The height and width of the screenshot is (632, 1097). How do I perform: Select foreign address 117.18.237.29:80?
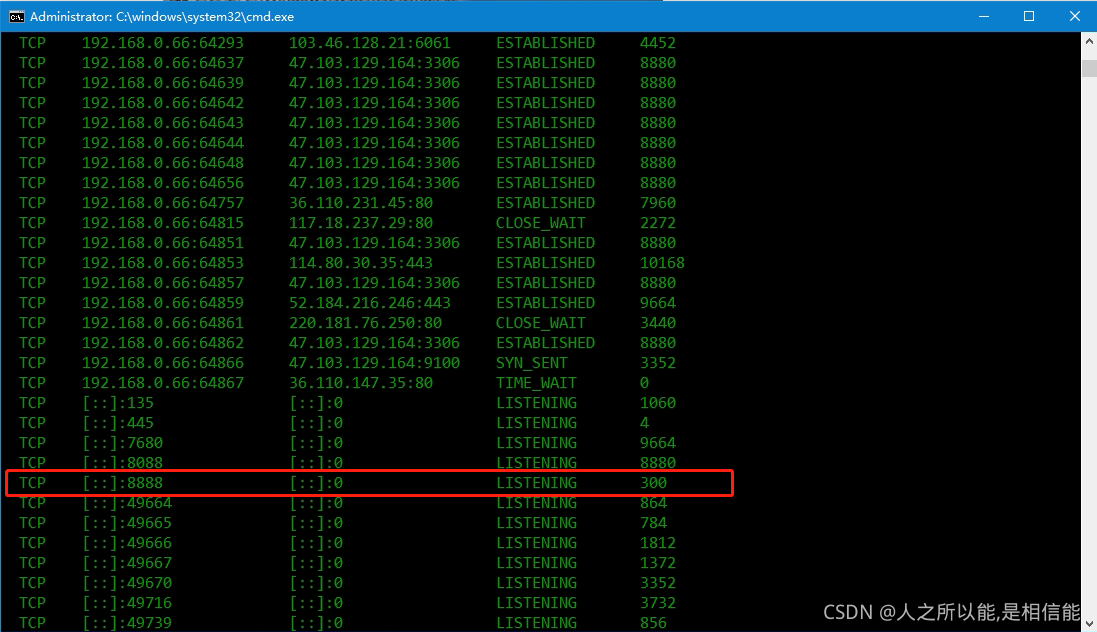point(361,223)
